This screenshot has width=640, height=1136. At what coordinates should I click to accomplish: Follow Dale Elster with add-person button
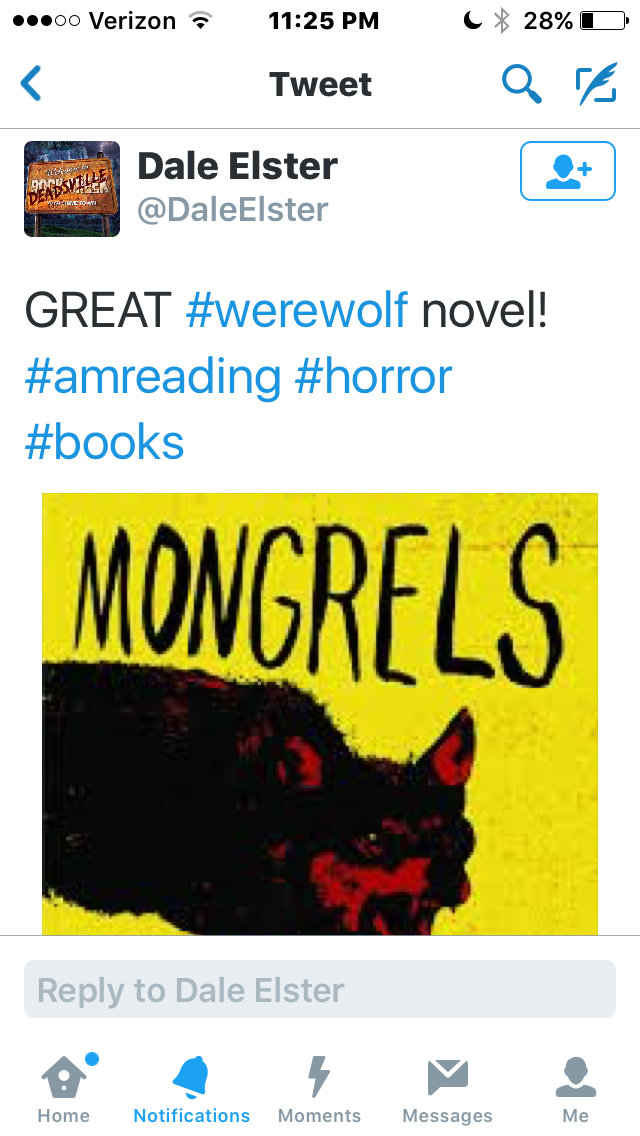tap(568, 171)
